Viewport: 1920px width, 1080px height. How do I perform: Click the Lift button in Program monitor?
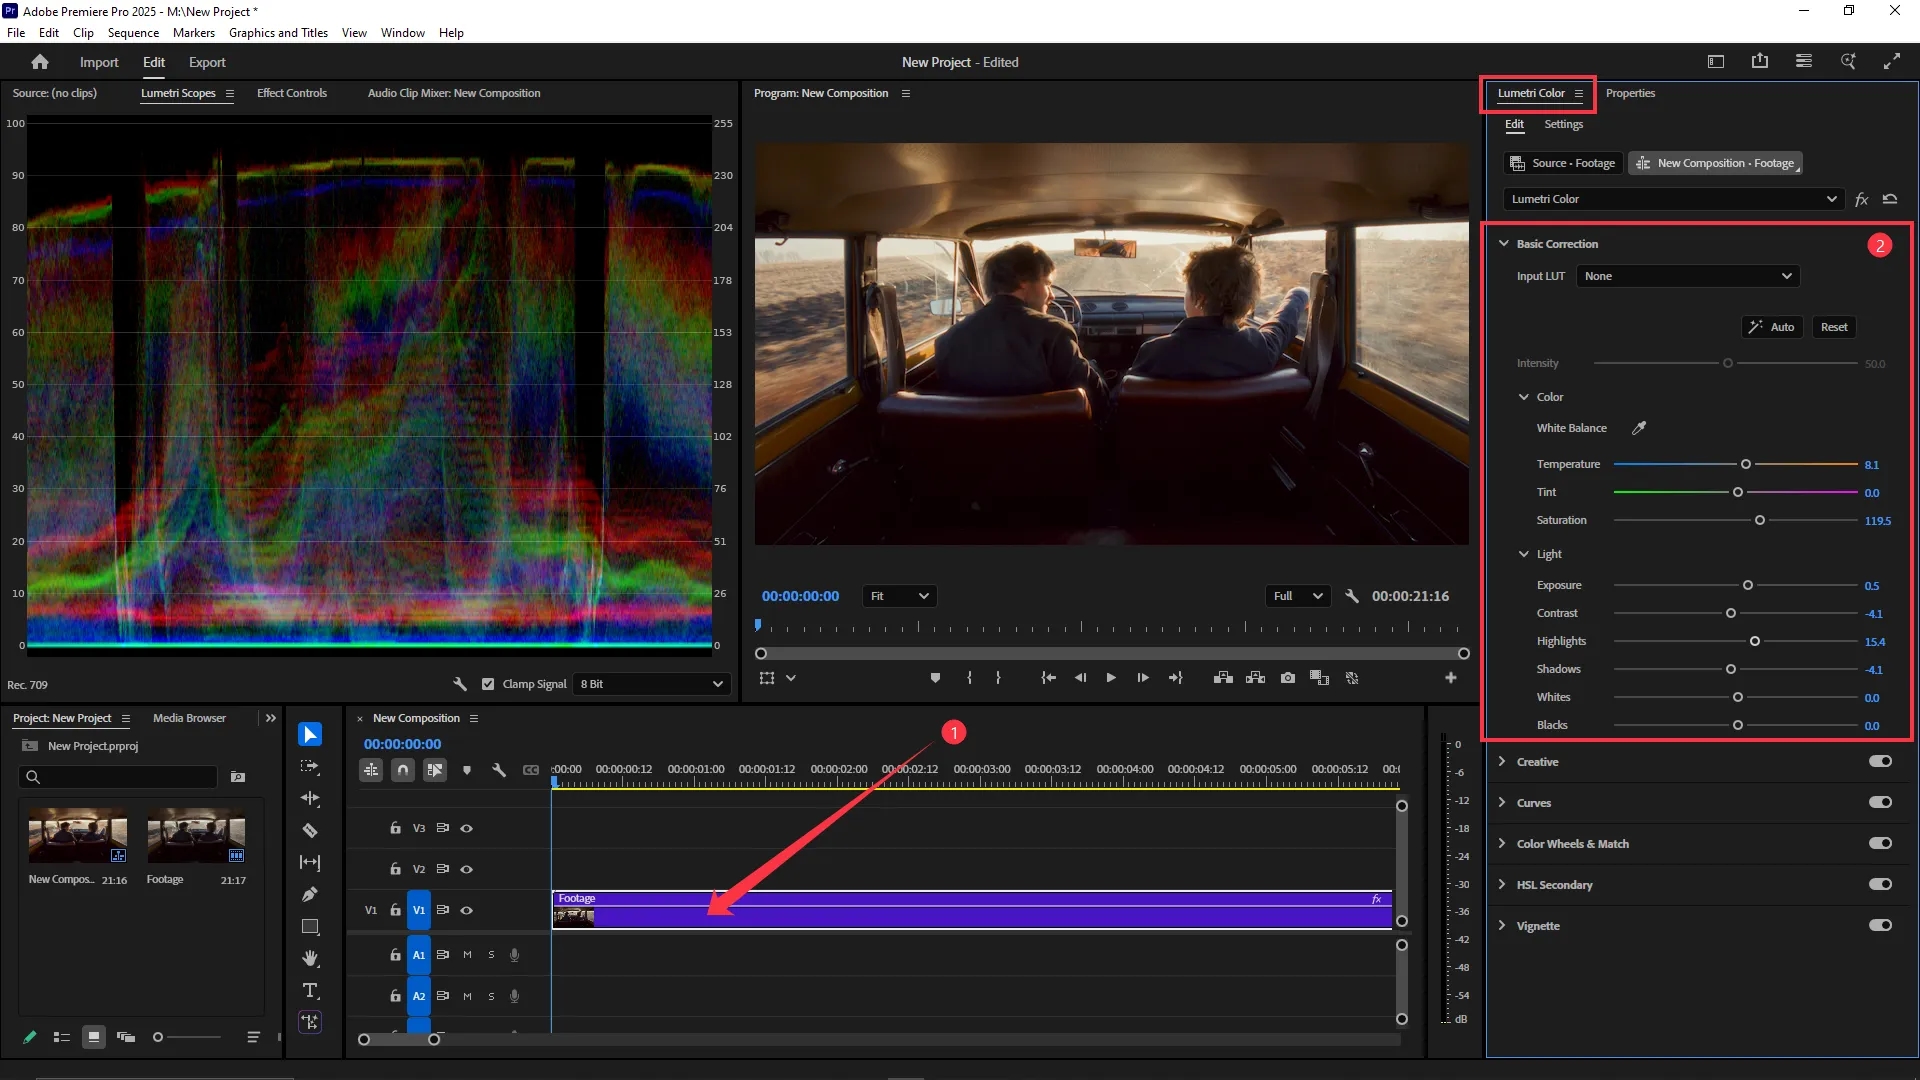1223,678
